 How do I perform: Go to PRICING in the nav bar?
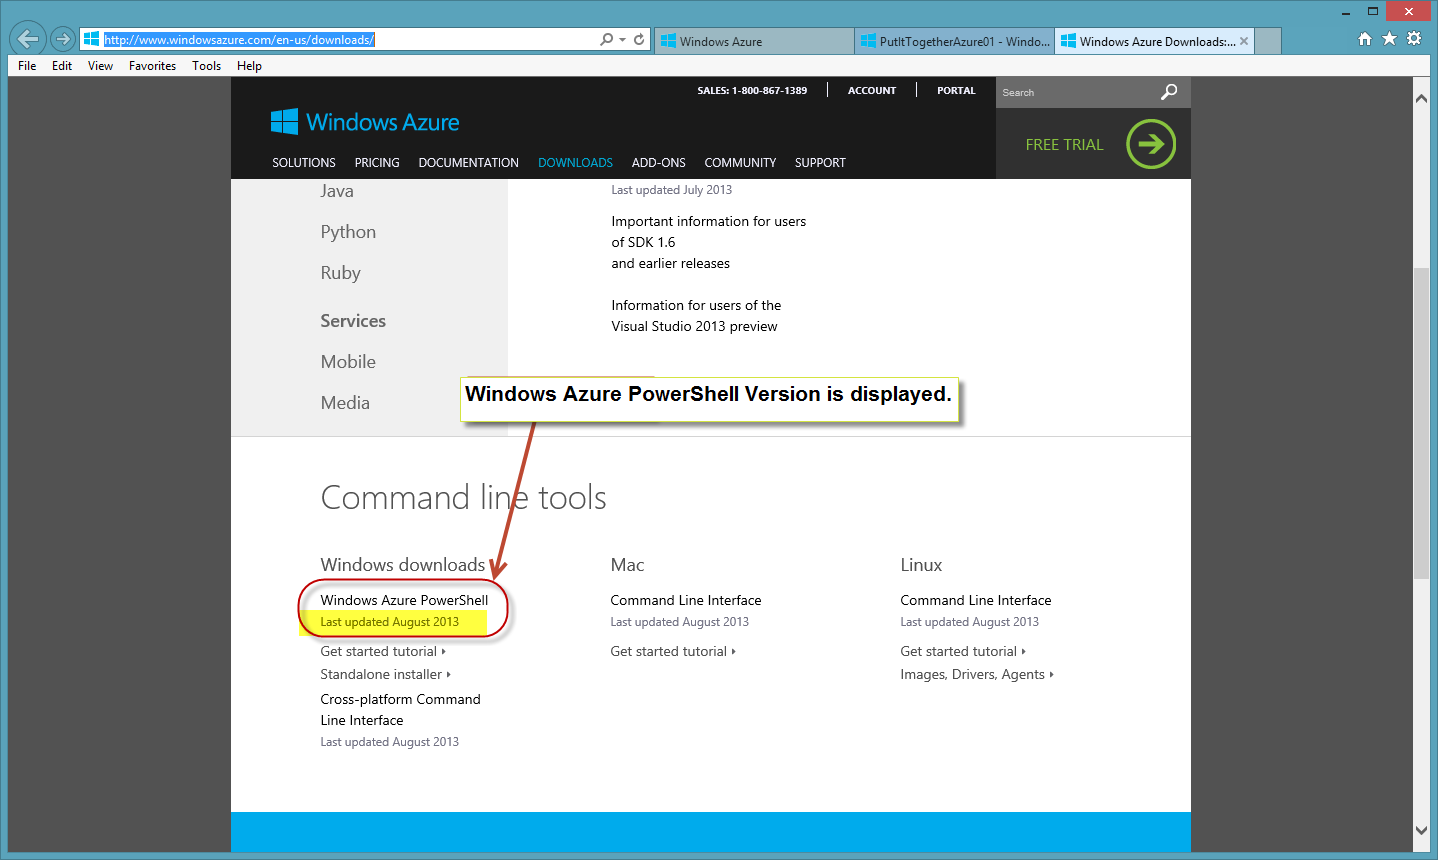(x=377, y=163)
